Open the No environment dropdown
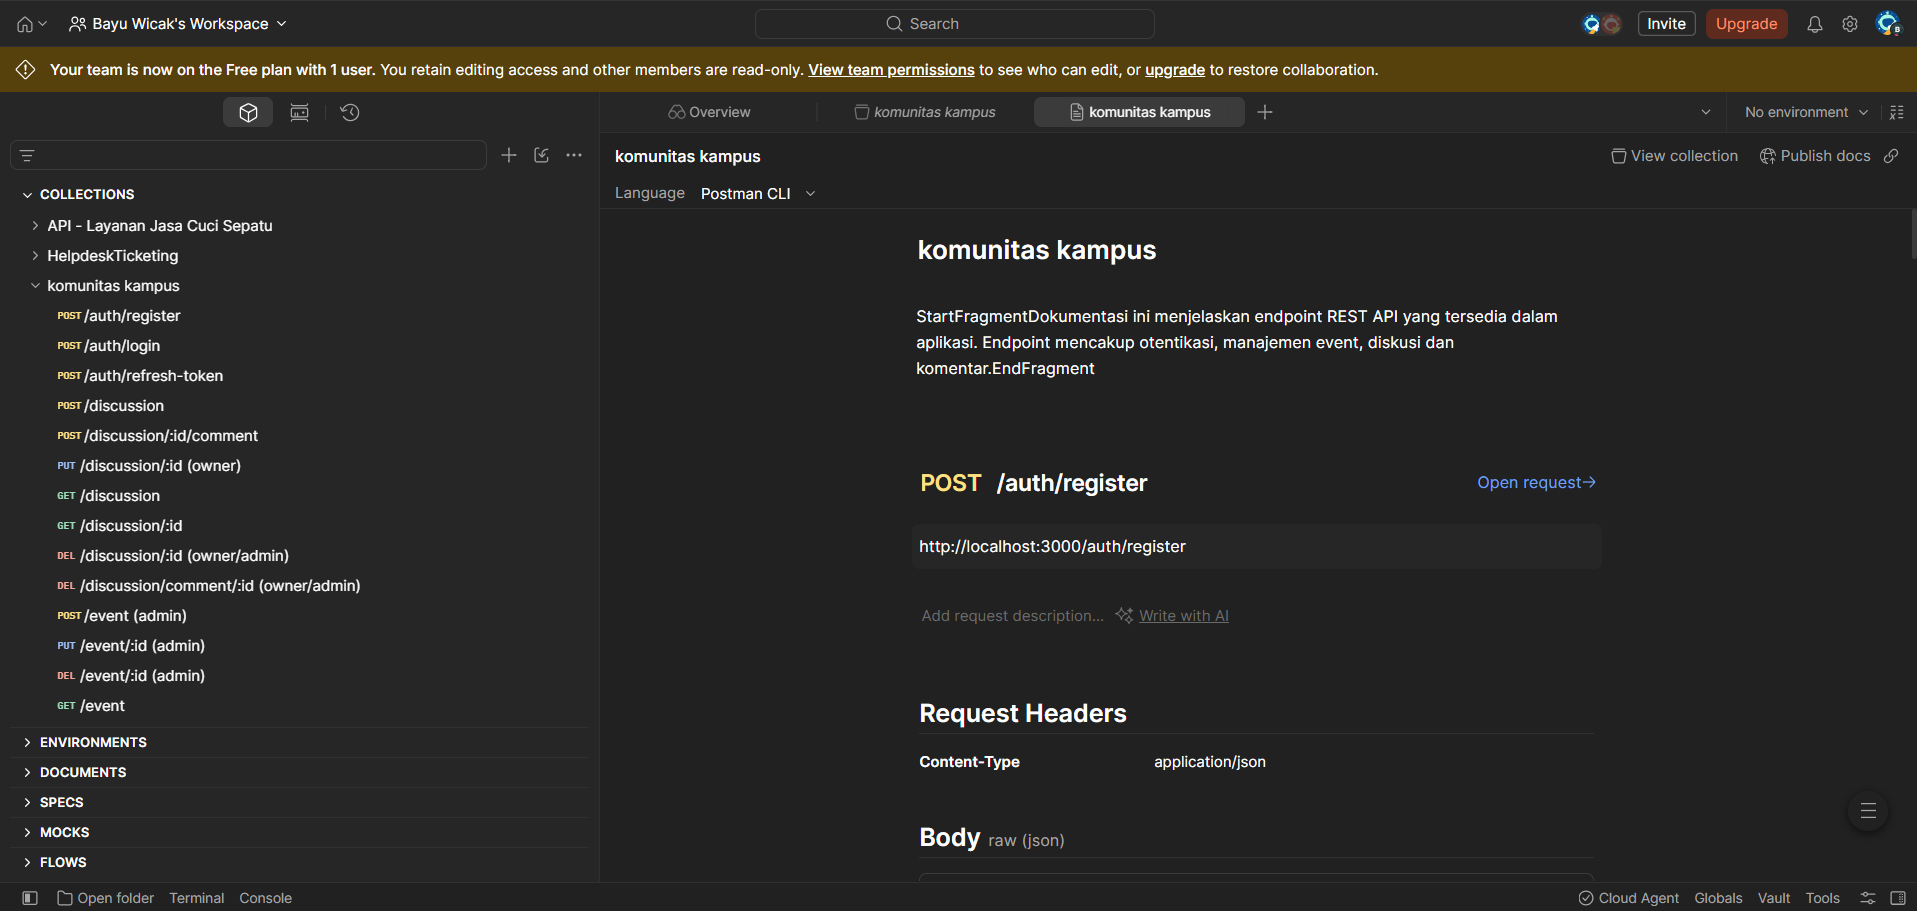Viewport: 1917px width, 911px height. pos(1806,112)
